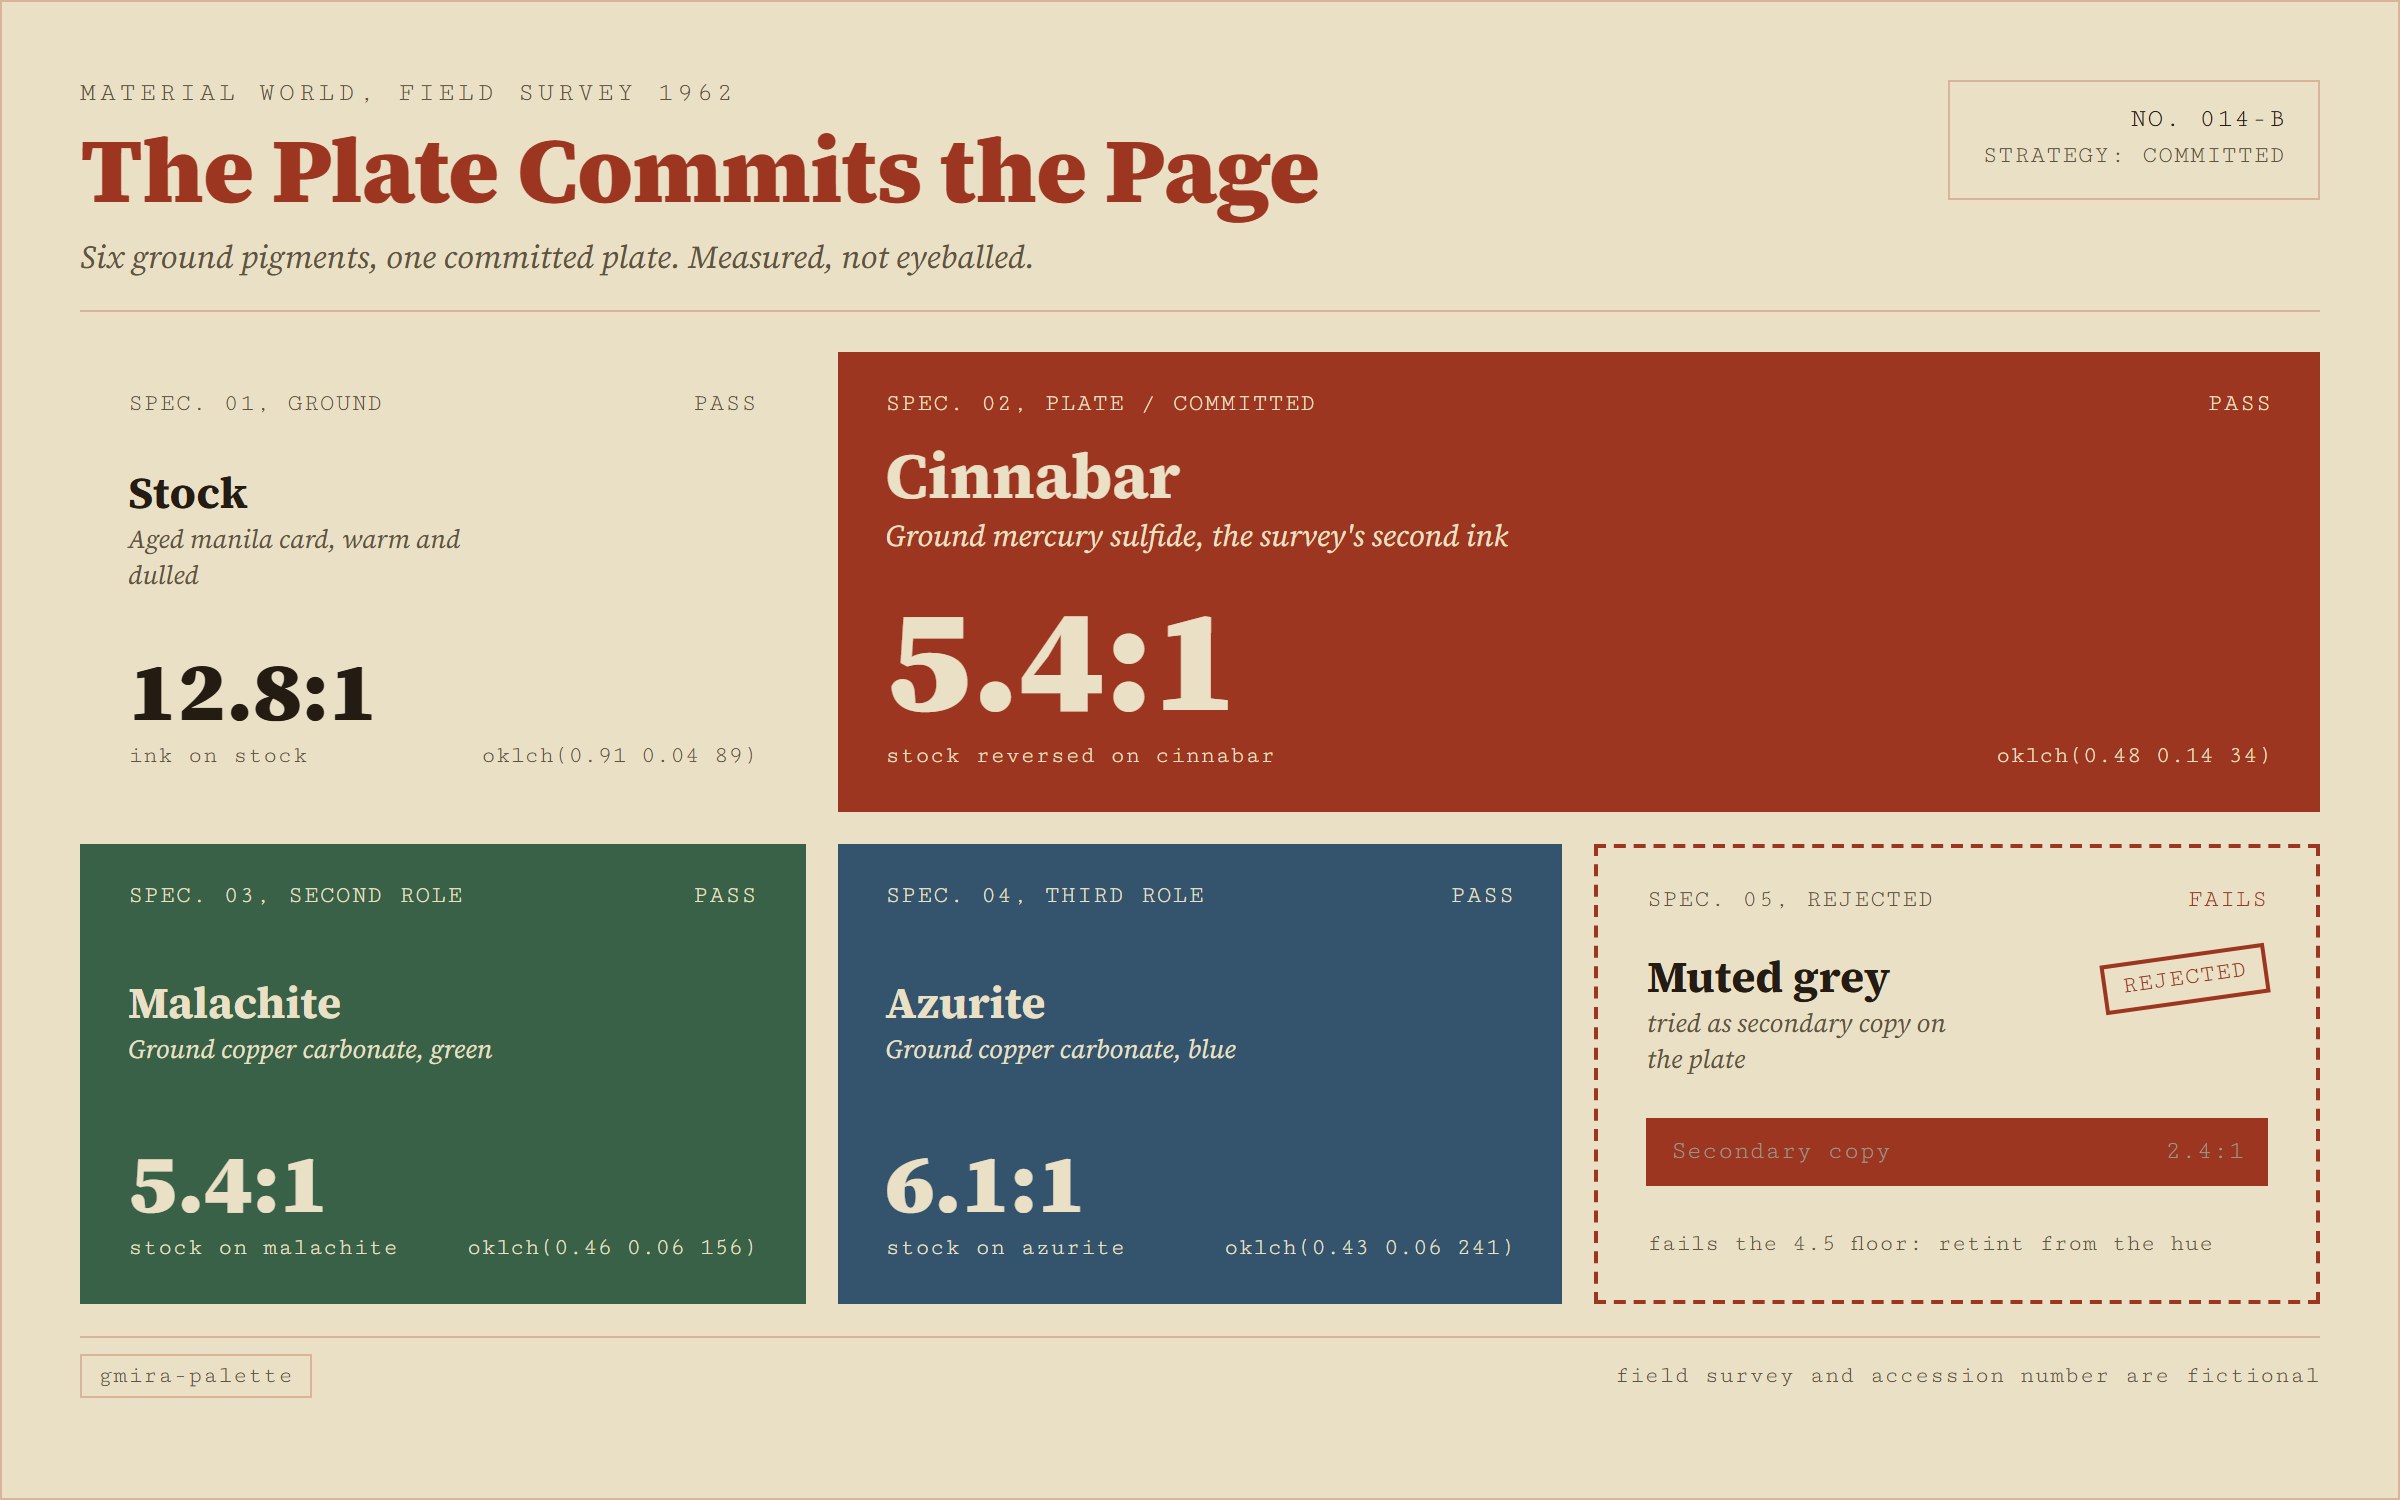
Task: Select the Azurite blue swatch card
Action: click(1199, 1073)
